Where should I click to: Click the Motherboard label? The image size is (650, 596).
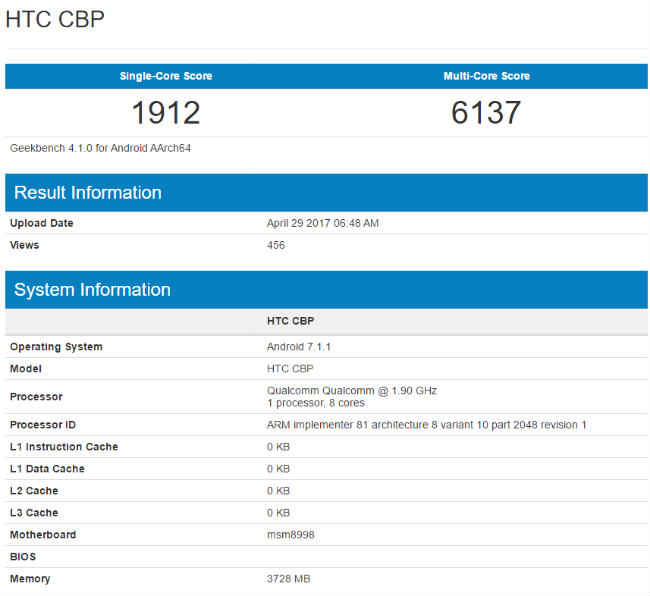[x=43, y=535]
